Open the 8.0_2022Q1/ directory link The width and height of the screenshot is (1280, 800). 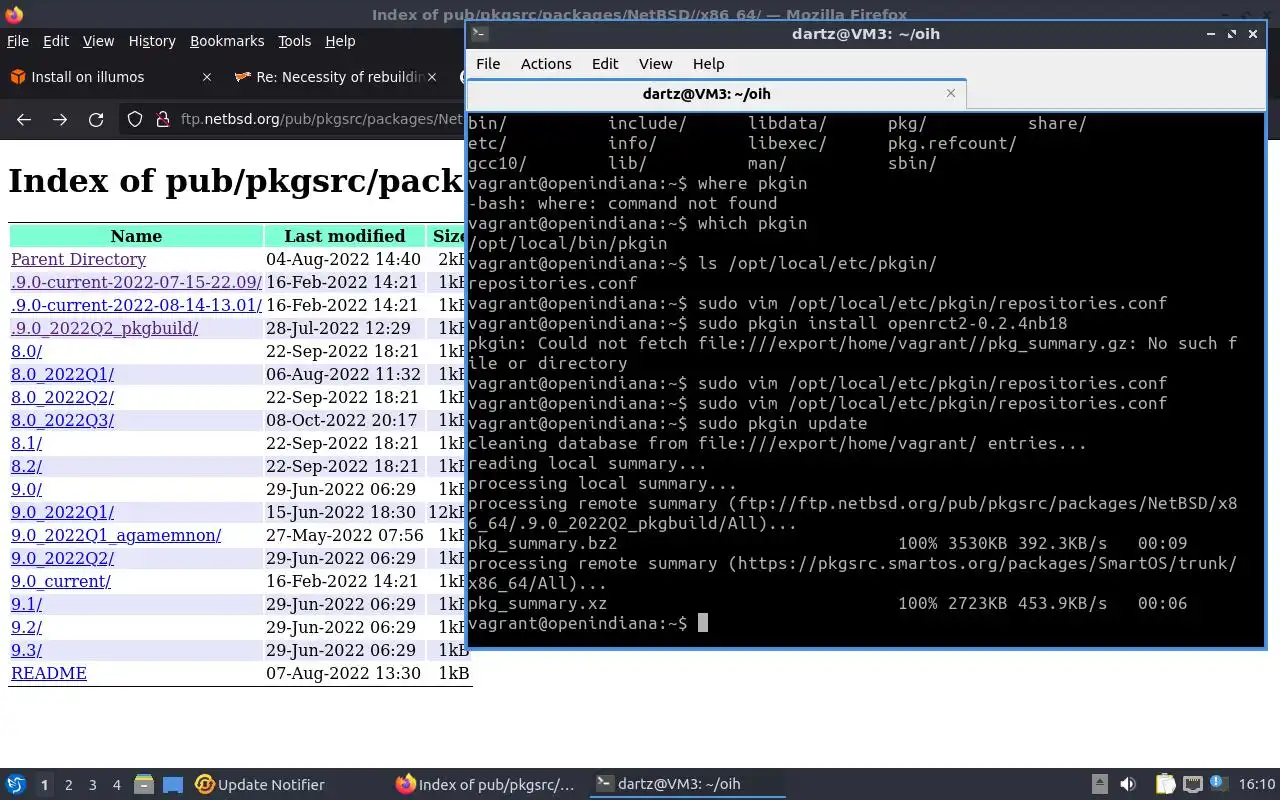[62, 374]
